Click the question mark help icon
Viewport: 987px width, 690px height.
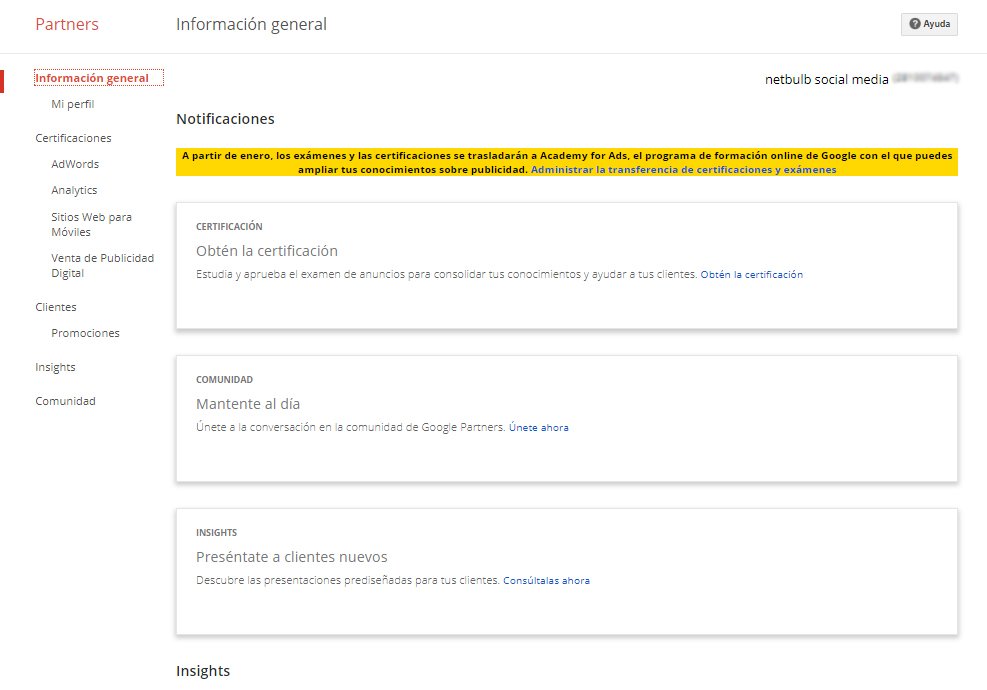click(x=914, y=24)
